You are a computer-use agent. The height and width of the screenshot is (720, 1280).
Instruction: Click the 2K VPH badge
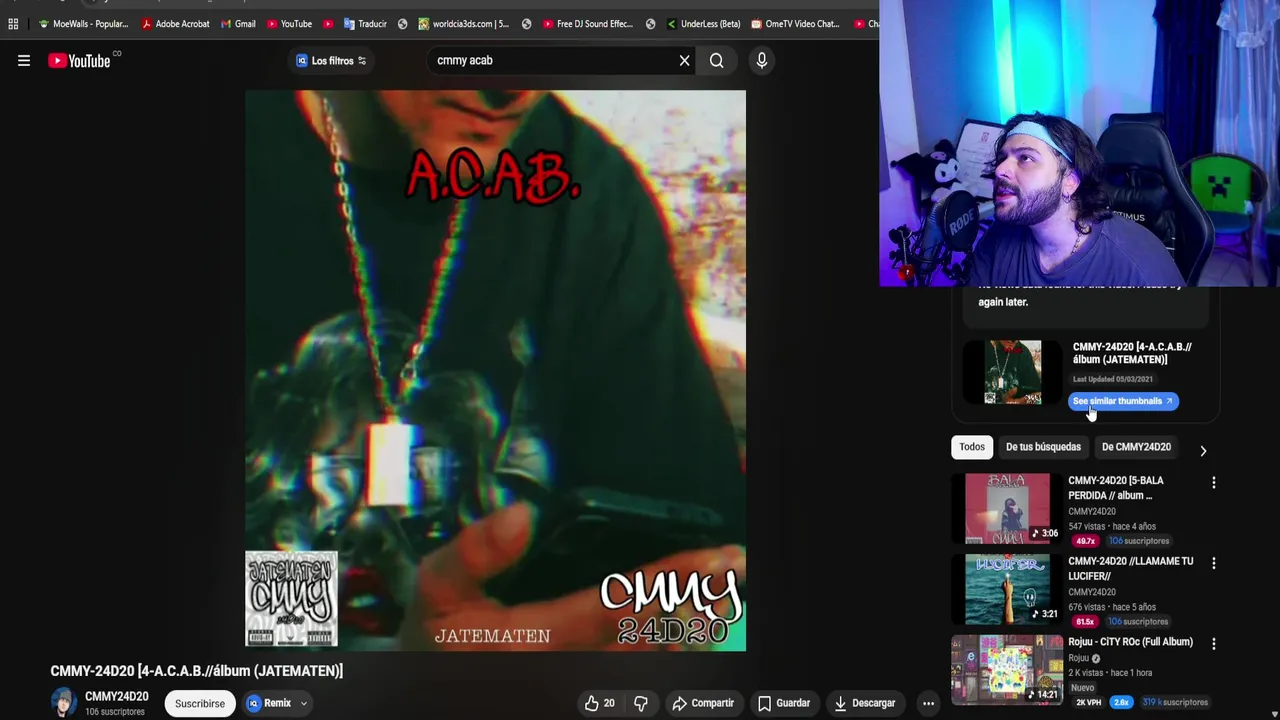[1088, 702]
